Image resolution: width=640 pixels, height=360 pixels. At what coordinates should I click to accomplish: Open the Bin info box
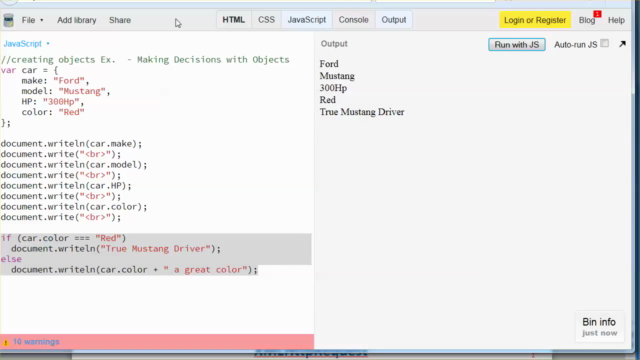point(599,327)
